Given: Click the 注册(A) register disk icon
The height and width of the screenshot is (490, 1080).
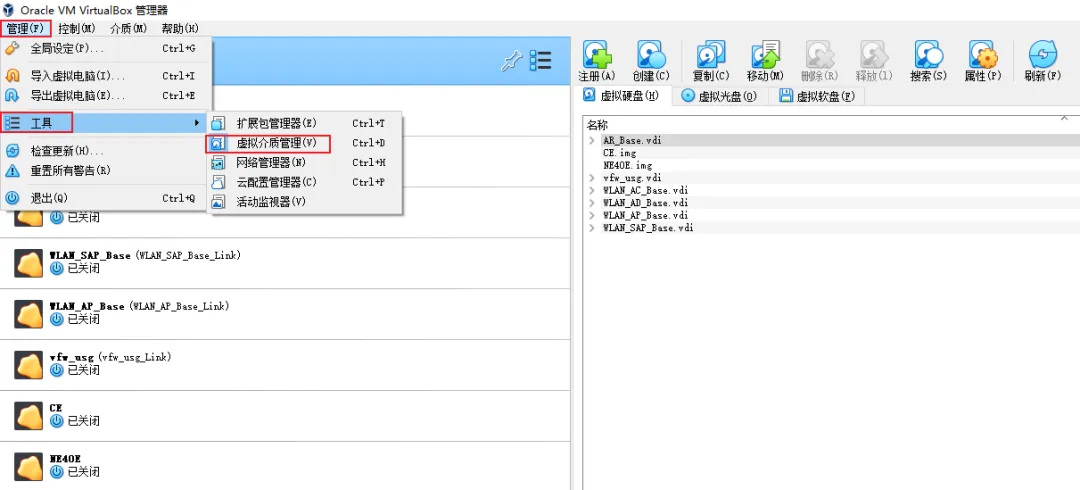Looking at the screenshot, I should pos(597,54).
